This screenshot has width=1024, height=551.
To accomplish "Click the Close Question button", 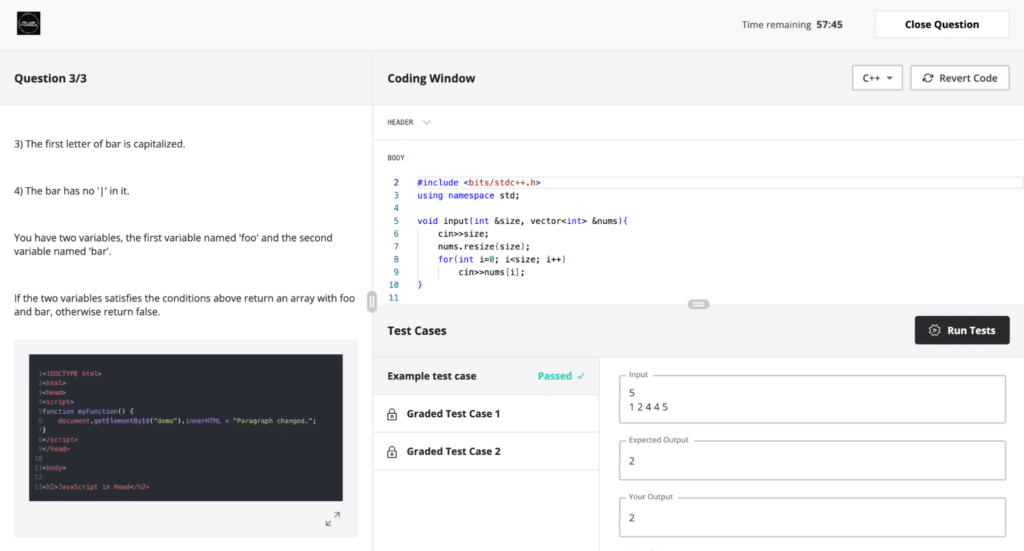I will tap(941, 24).
